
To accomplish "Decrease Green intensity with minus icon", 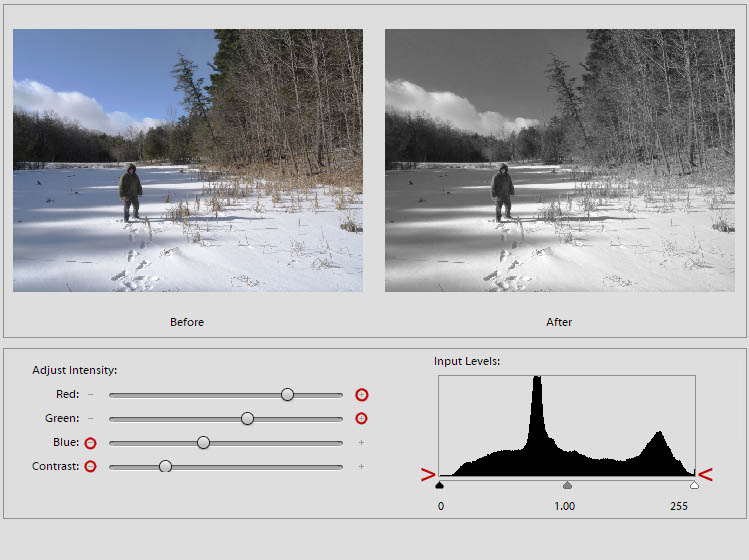I will pos(91,419).
